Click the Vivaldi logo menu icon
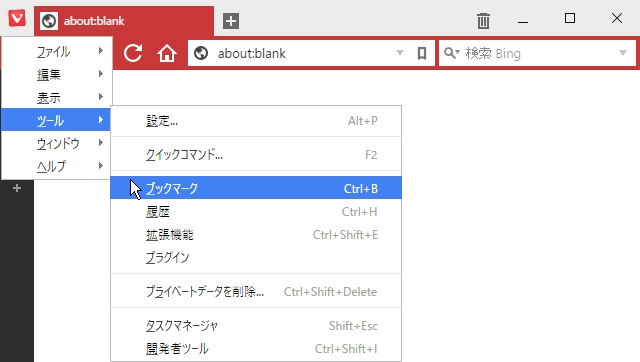This screenshot has width=640, height=362. (17, 18)
